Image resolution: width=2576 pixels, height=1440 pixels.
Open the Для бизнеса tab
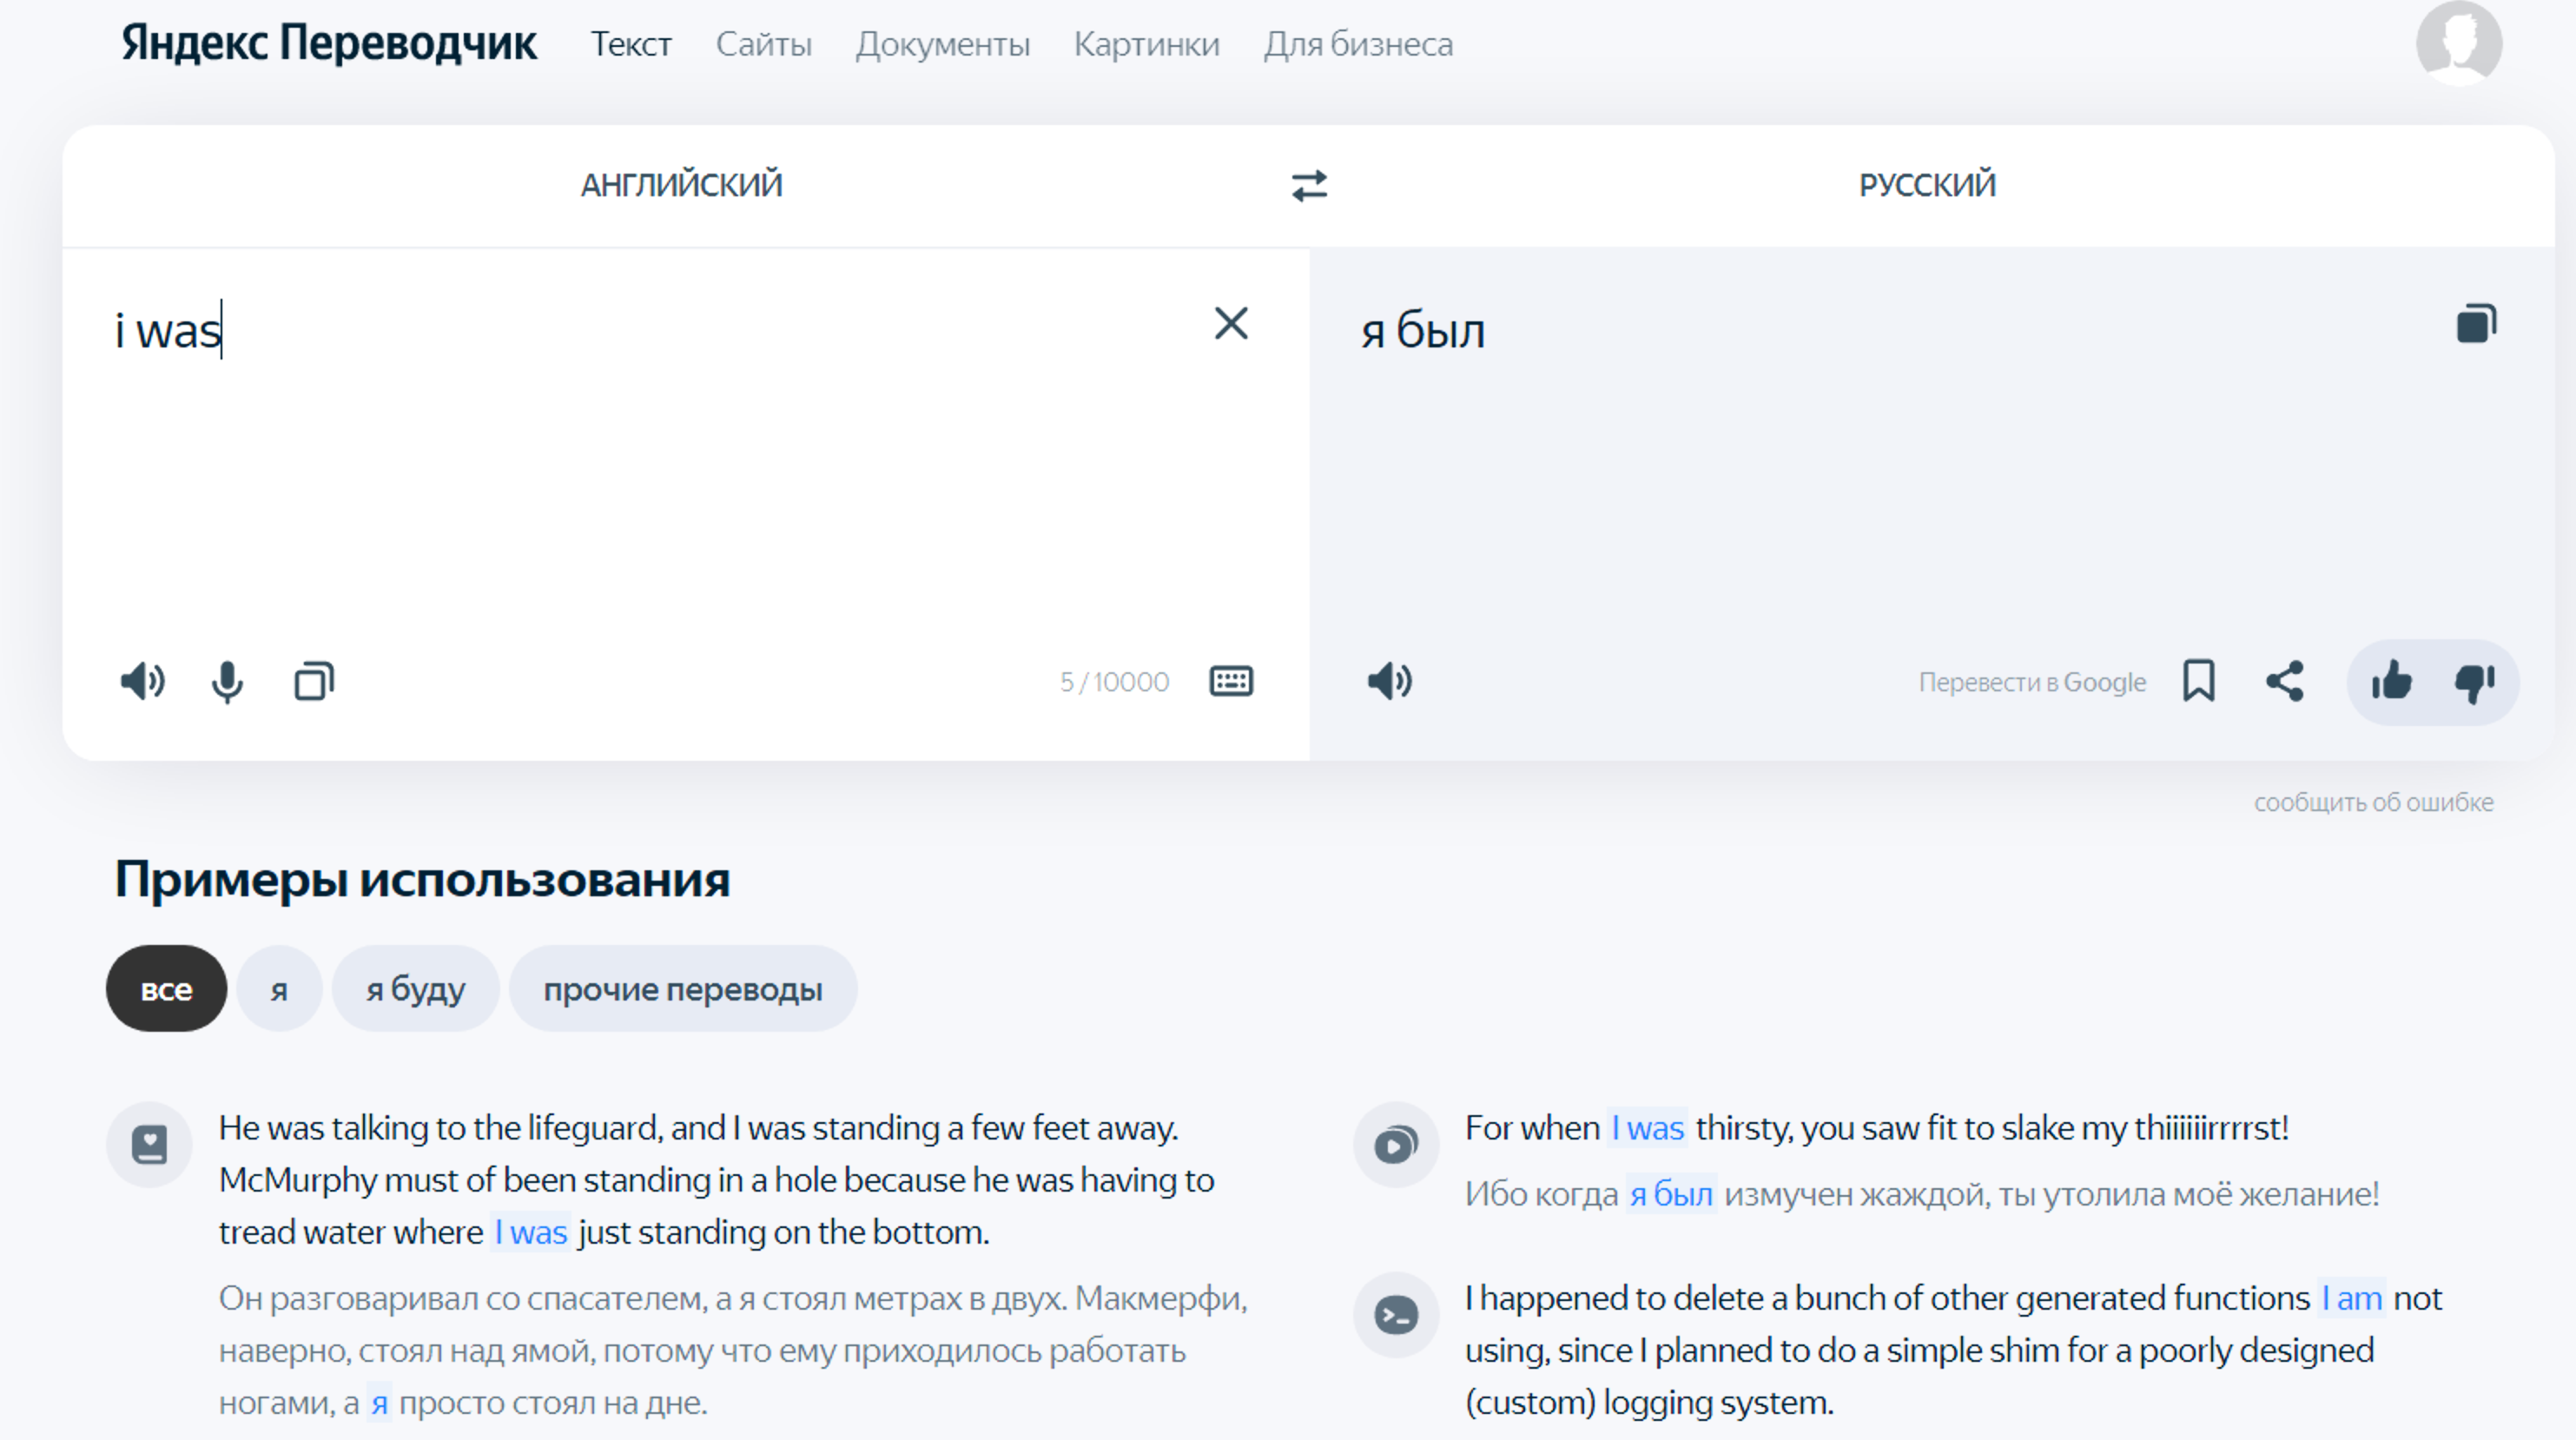coord(1358,44)
